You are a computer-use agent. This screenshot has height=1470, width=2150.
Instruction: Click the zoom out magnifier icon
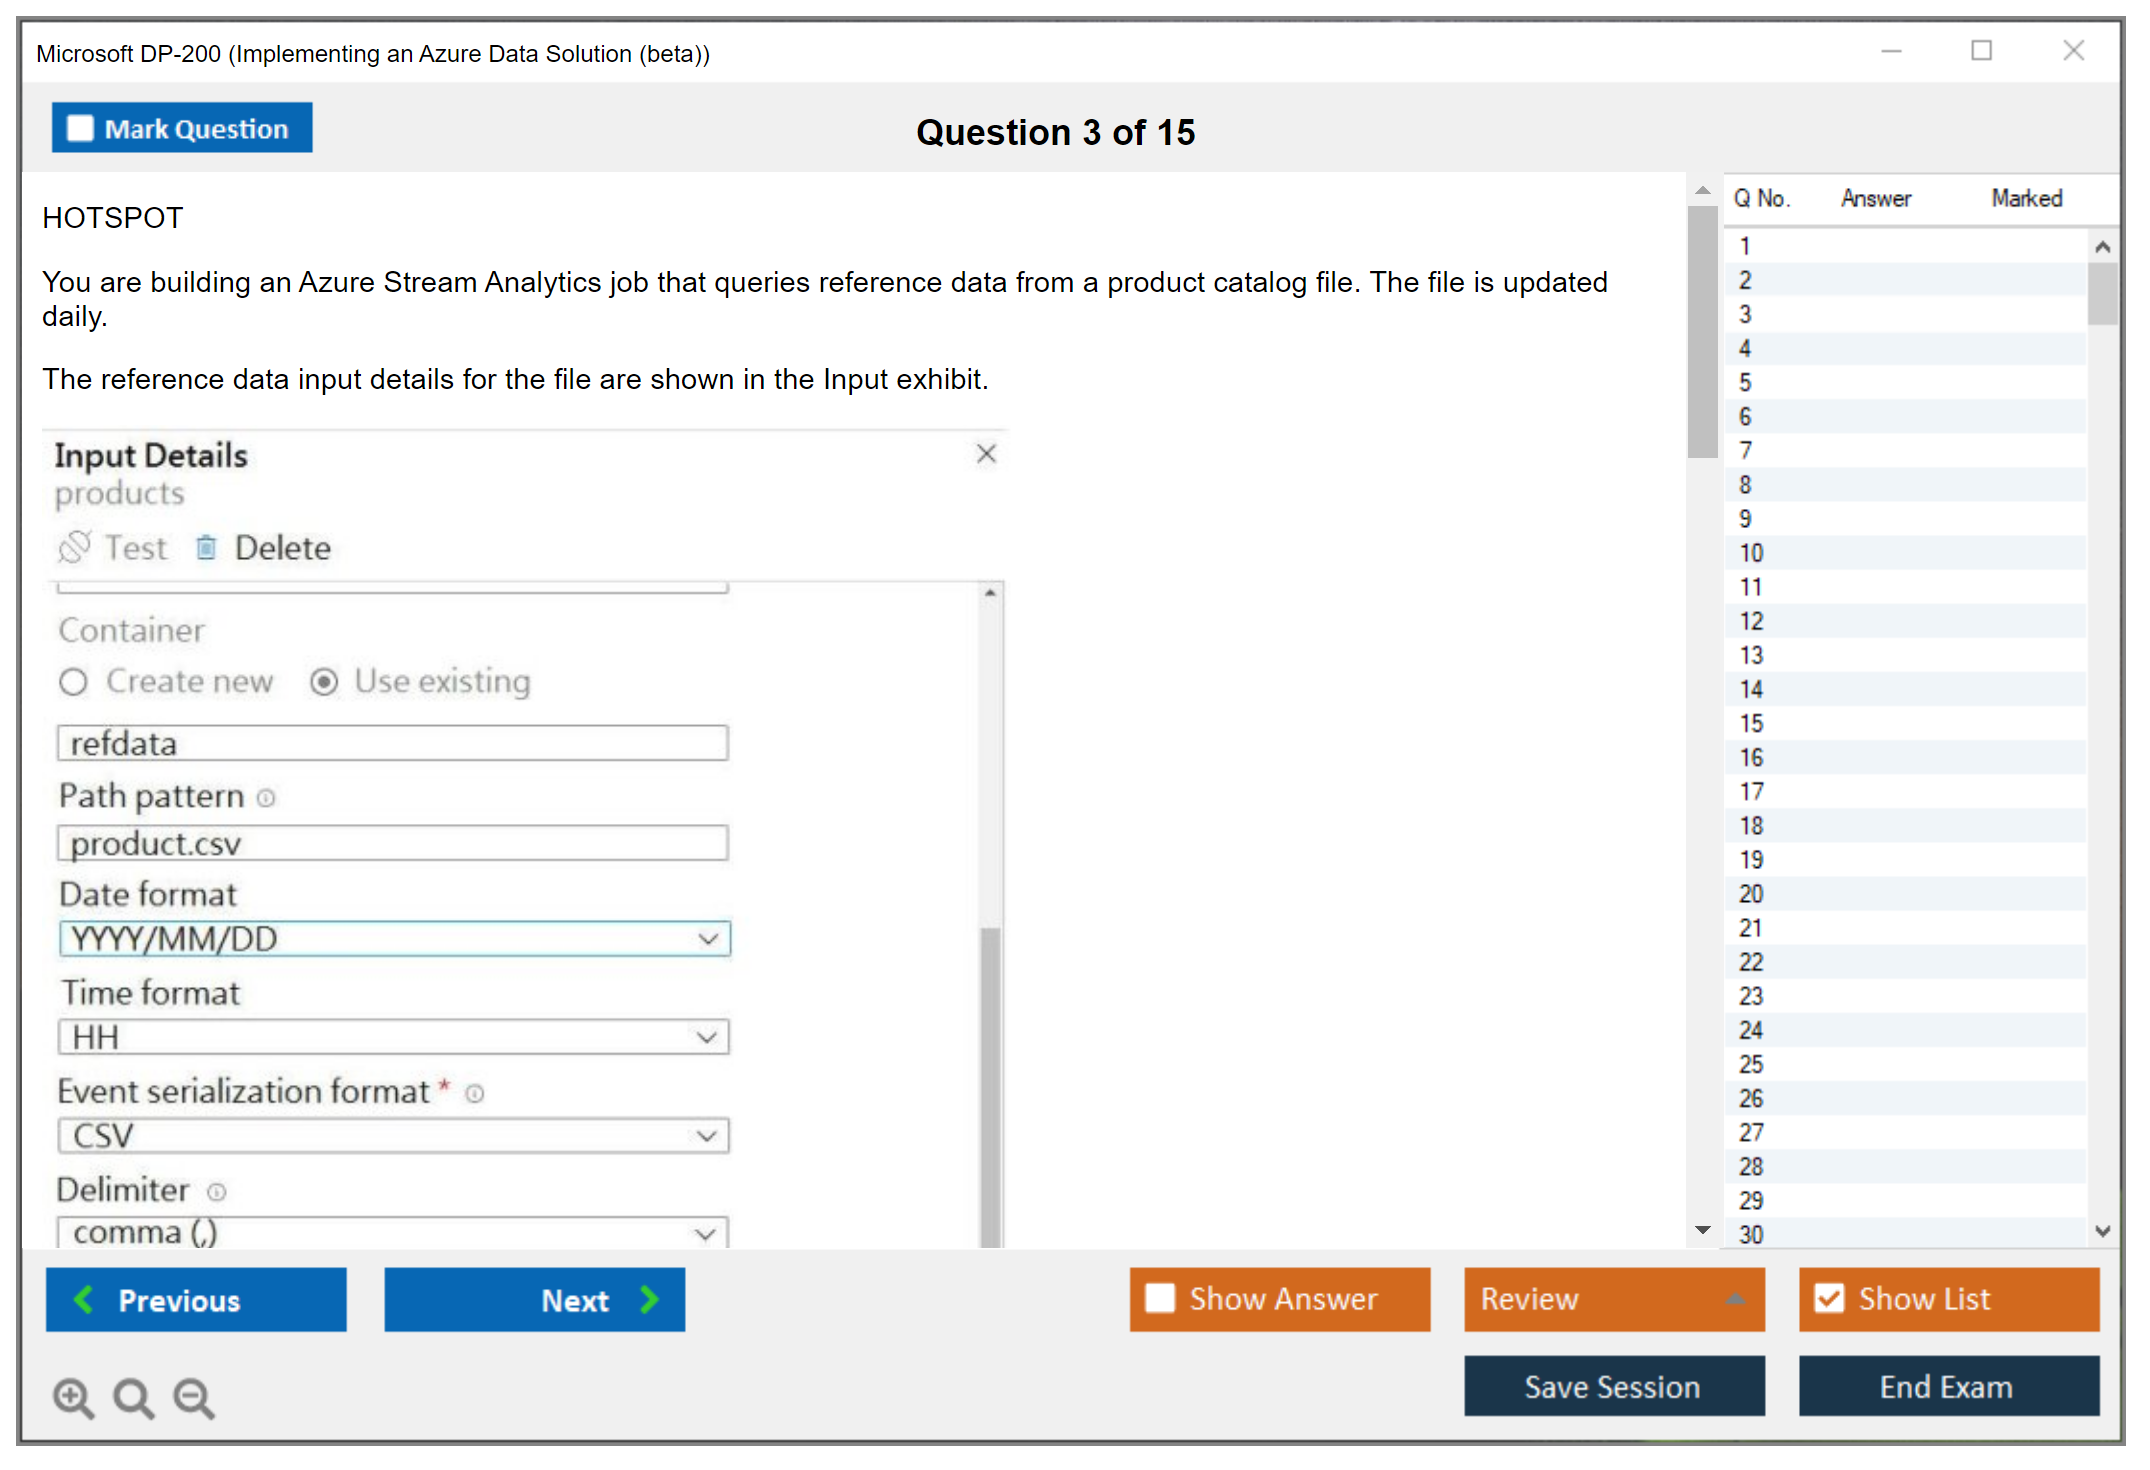[x=194, y=1397]
